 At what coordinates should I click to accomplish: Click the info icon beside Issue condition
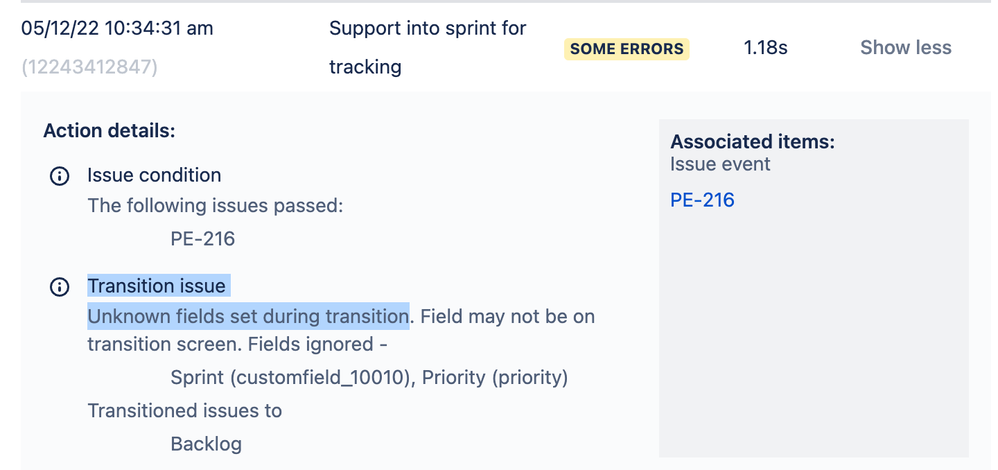(x=59, y=176)
